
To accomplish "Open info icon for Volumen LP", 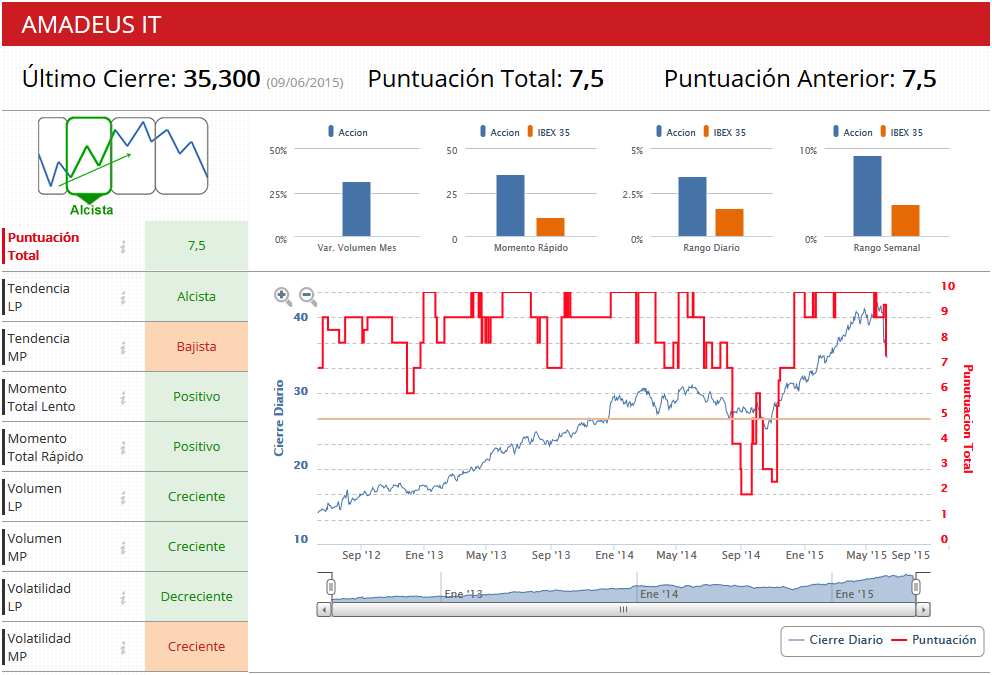I will point(123,497).
